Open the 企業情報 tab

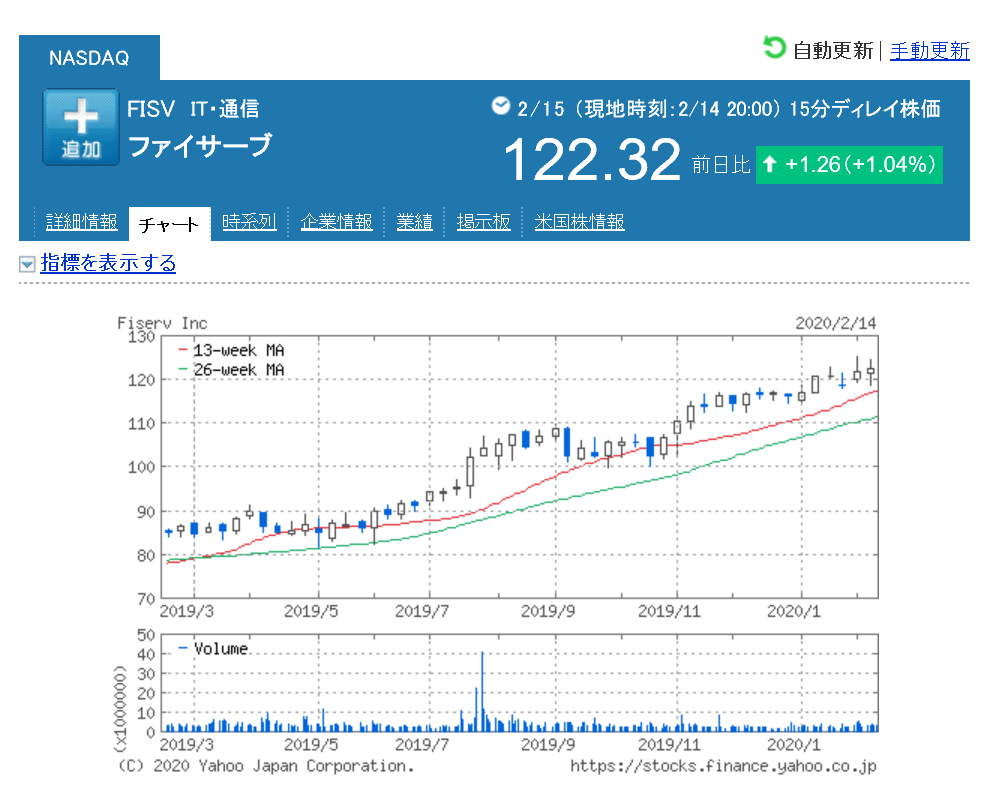336,222
